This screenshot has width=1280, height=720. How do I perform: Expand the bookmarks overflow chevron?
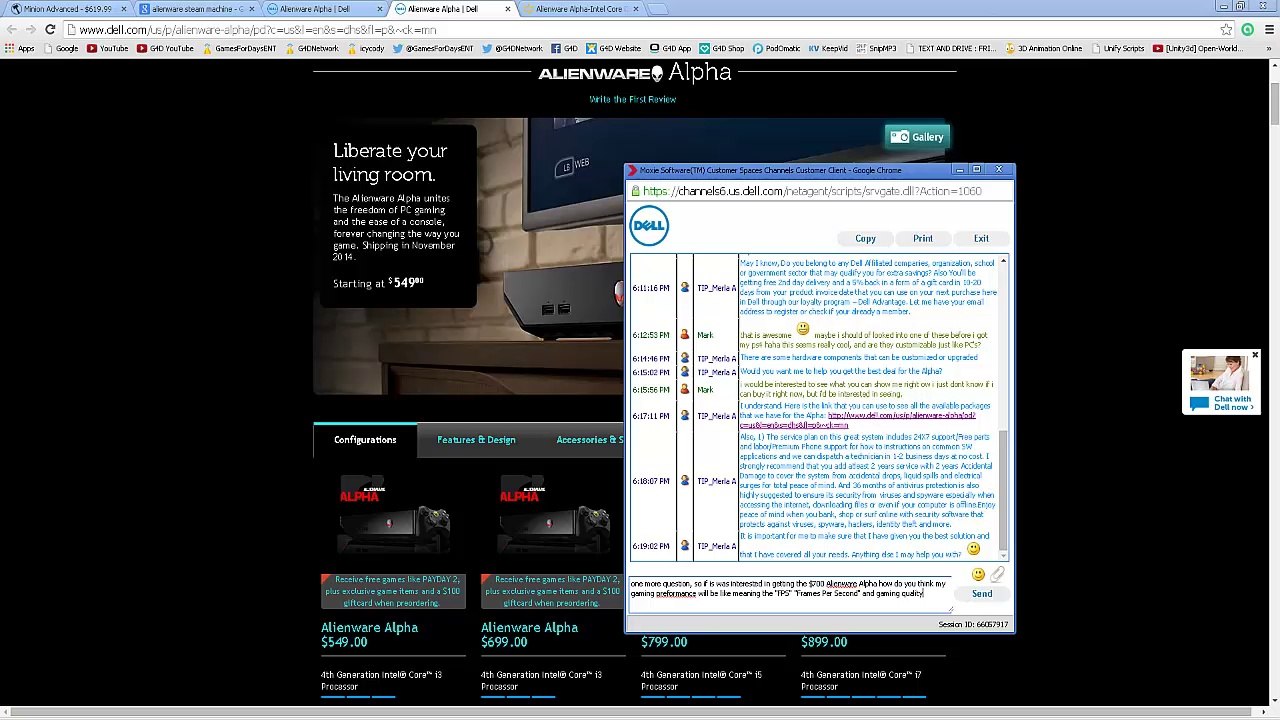coord(1267,48)
